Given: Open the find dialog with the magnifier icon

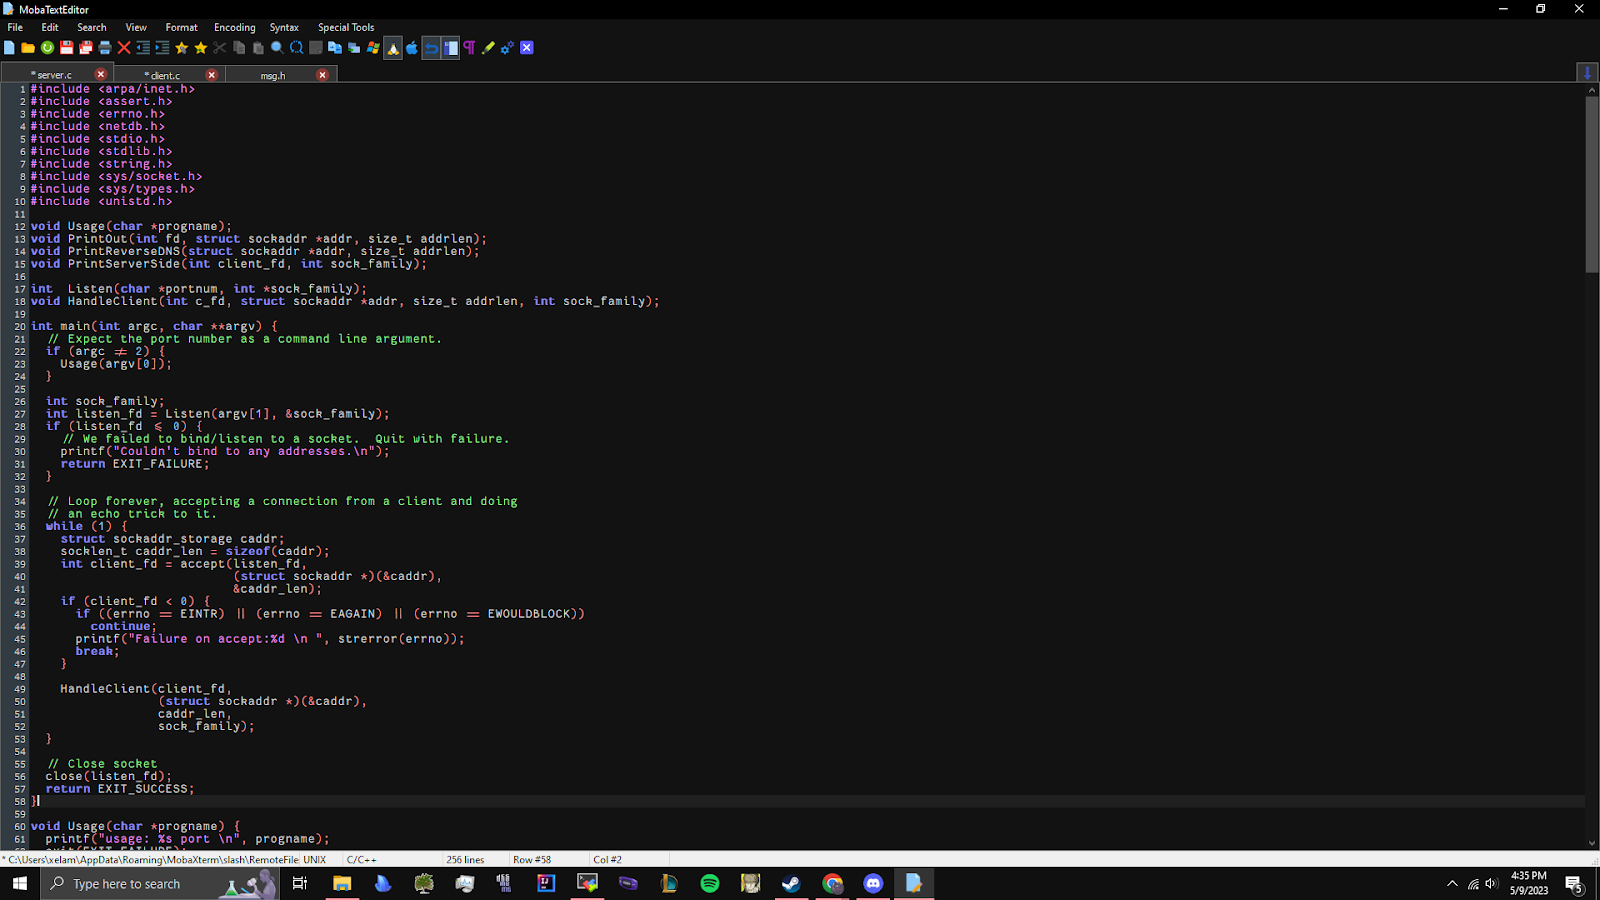Looking at the screenshot, I should pyautogui.click(x=277, y=48).
